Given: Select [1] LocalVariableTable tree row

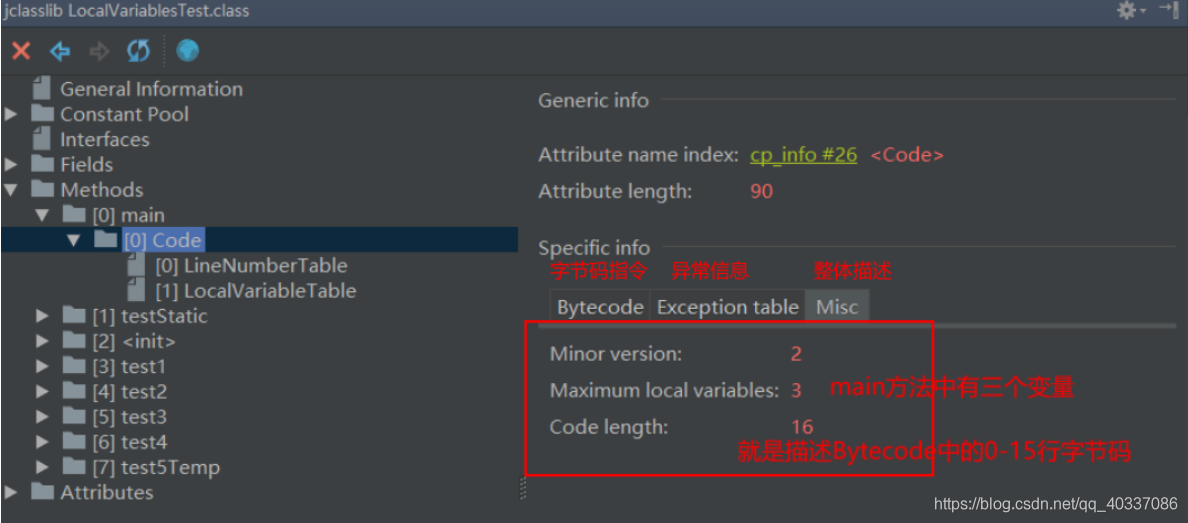Looking at the screenshot, I should (255, 290).
